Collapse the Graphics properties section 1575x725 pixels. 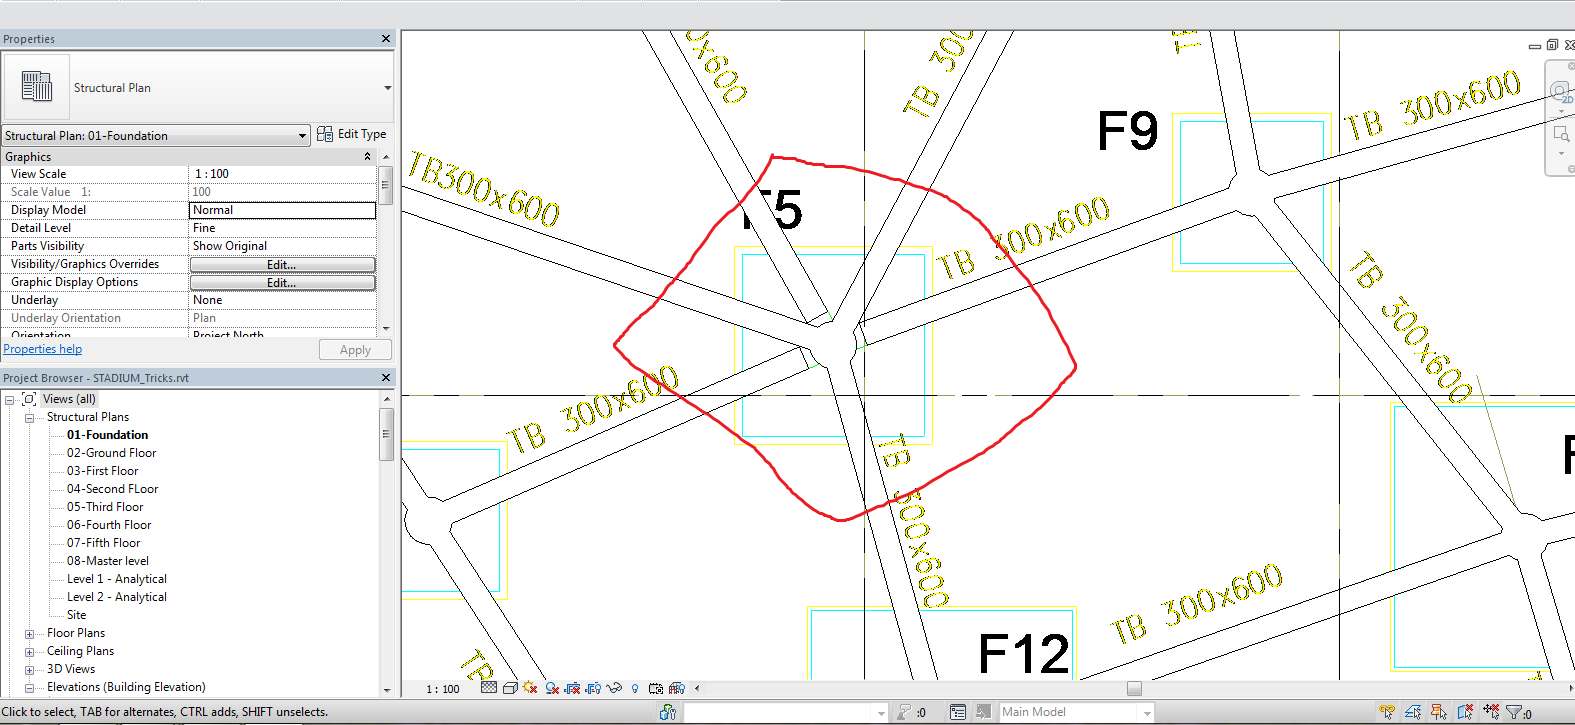[367, 157]
